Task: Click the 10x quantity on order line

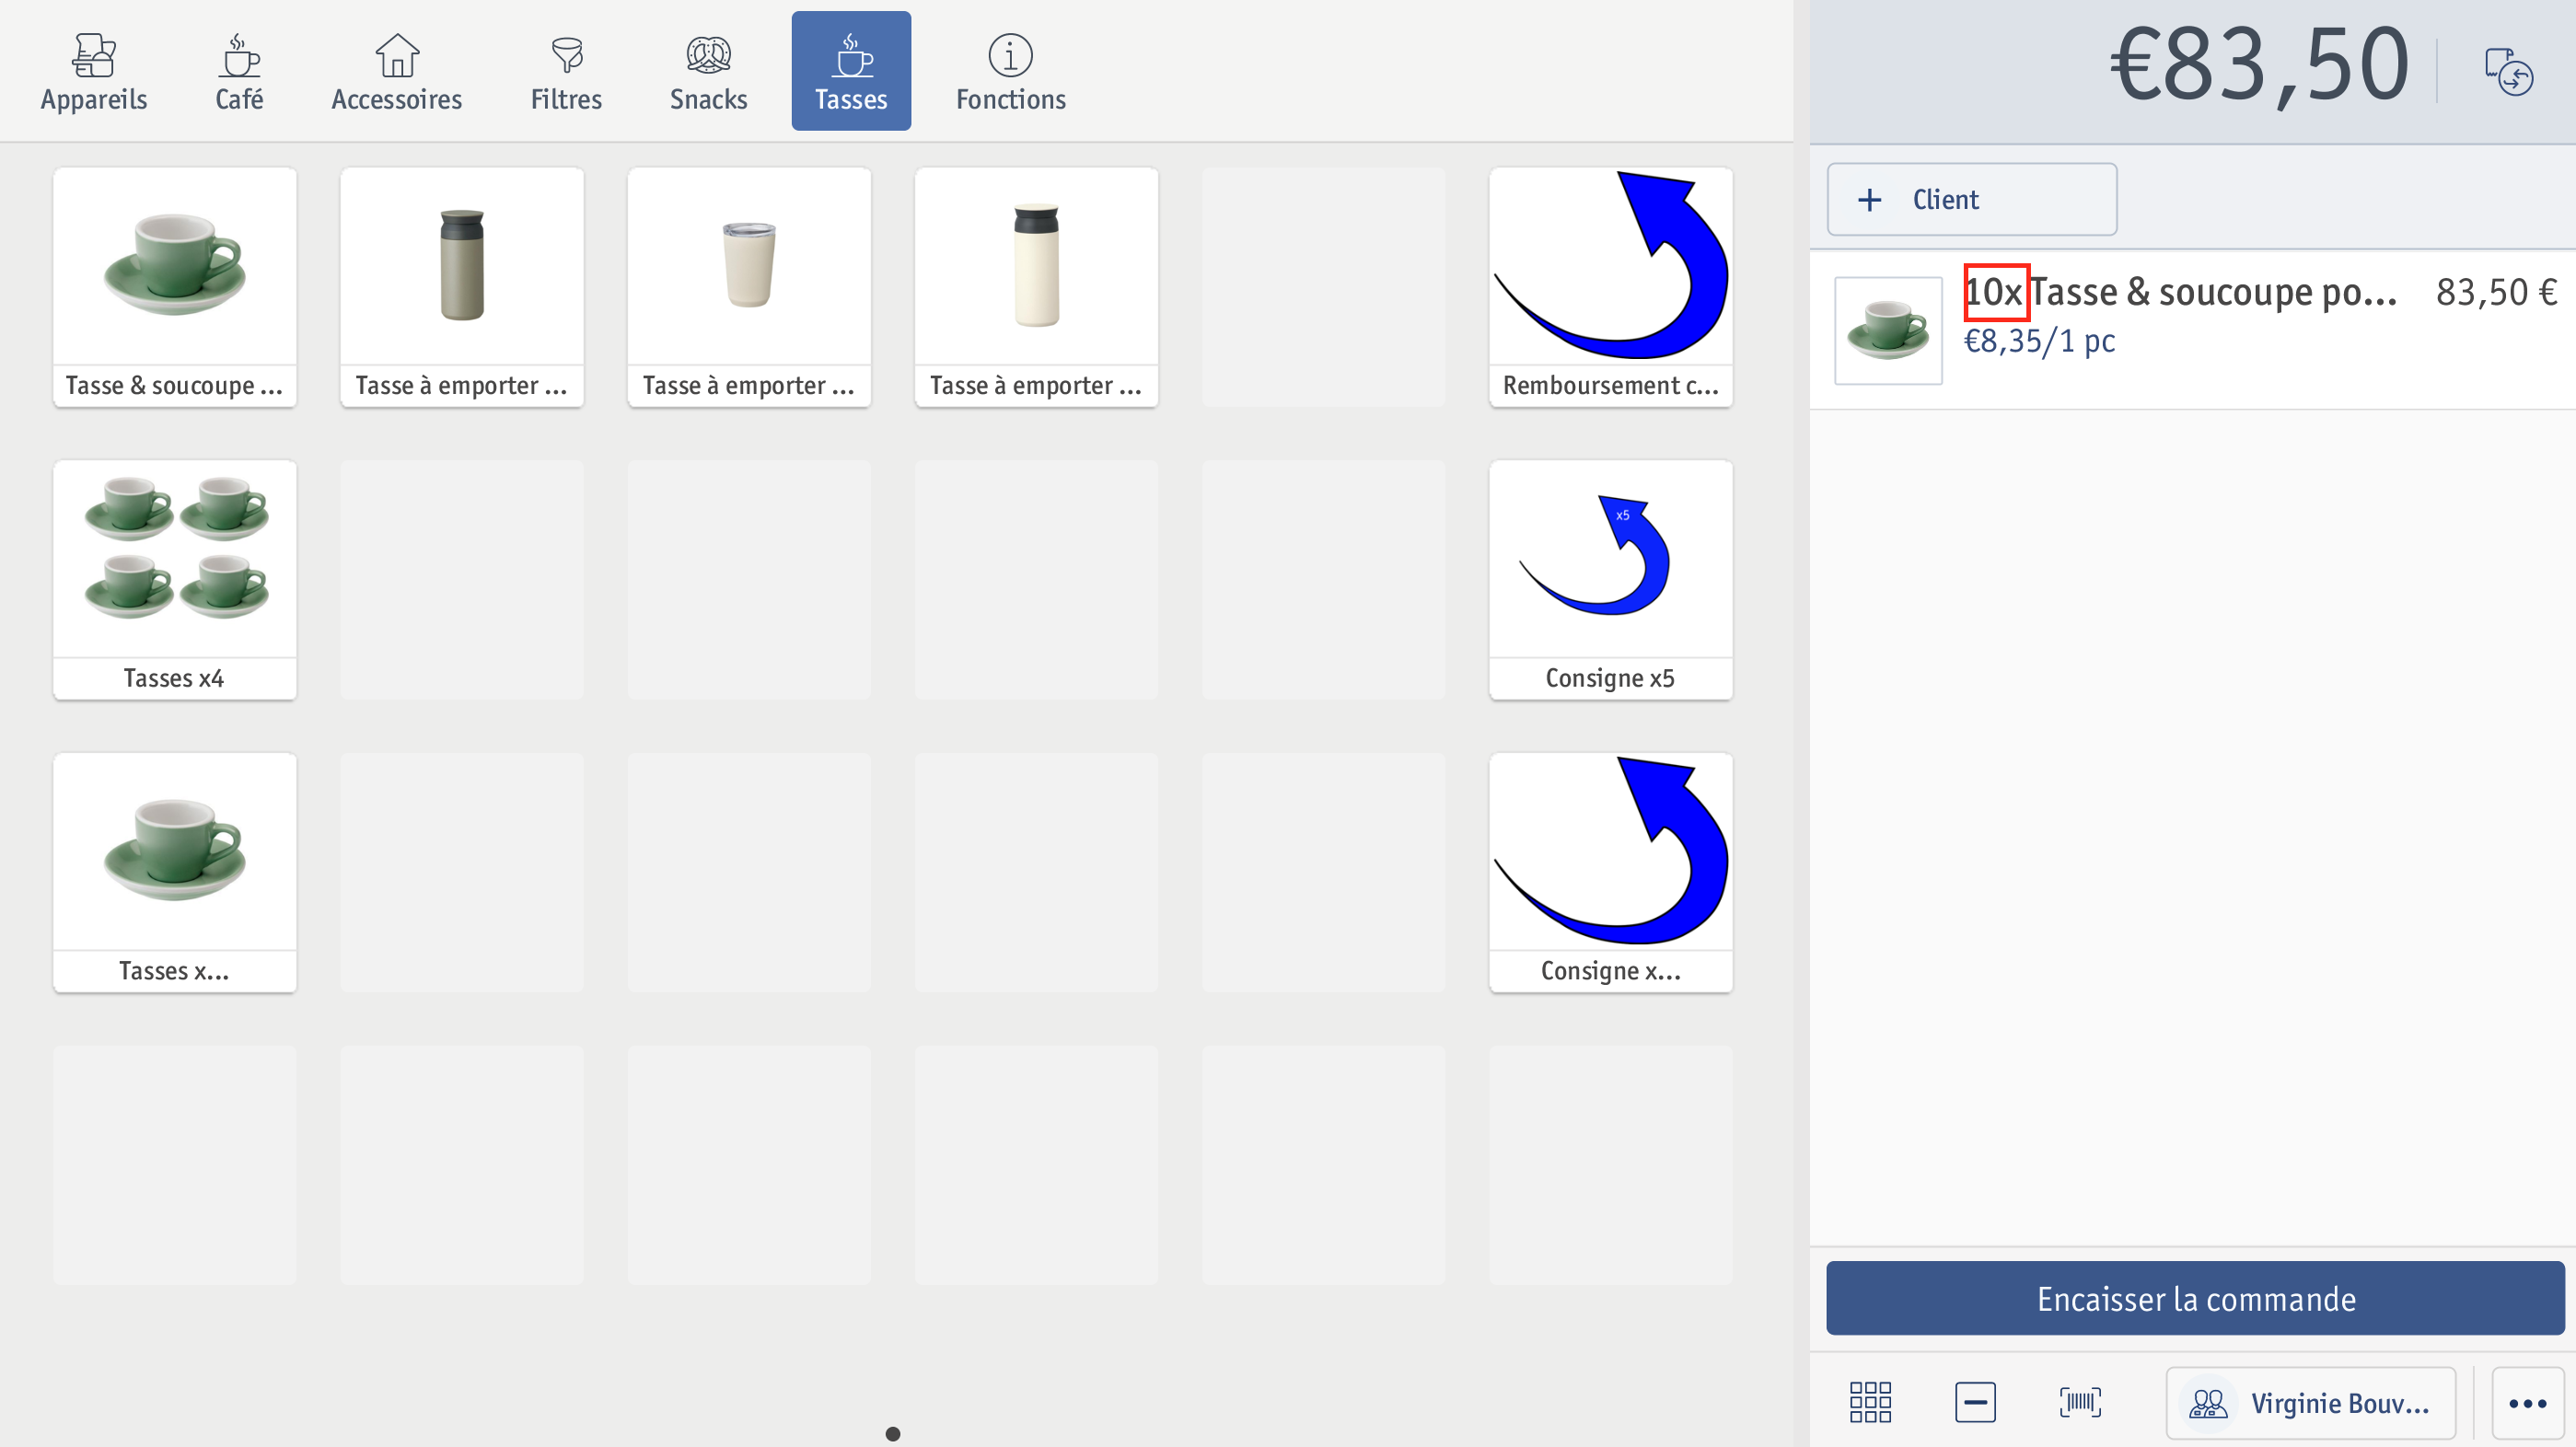Action: click(1995, 292)
